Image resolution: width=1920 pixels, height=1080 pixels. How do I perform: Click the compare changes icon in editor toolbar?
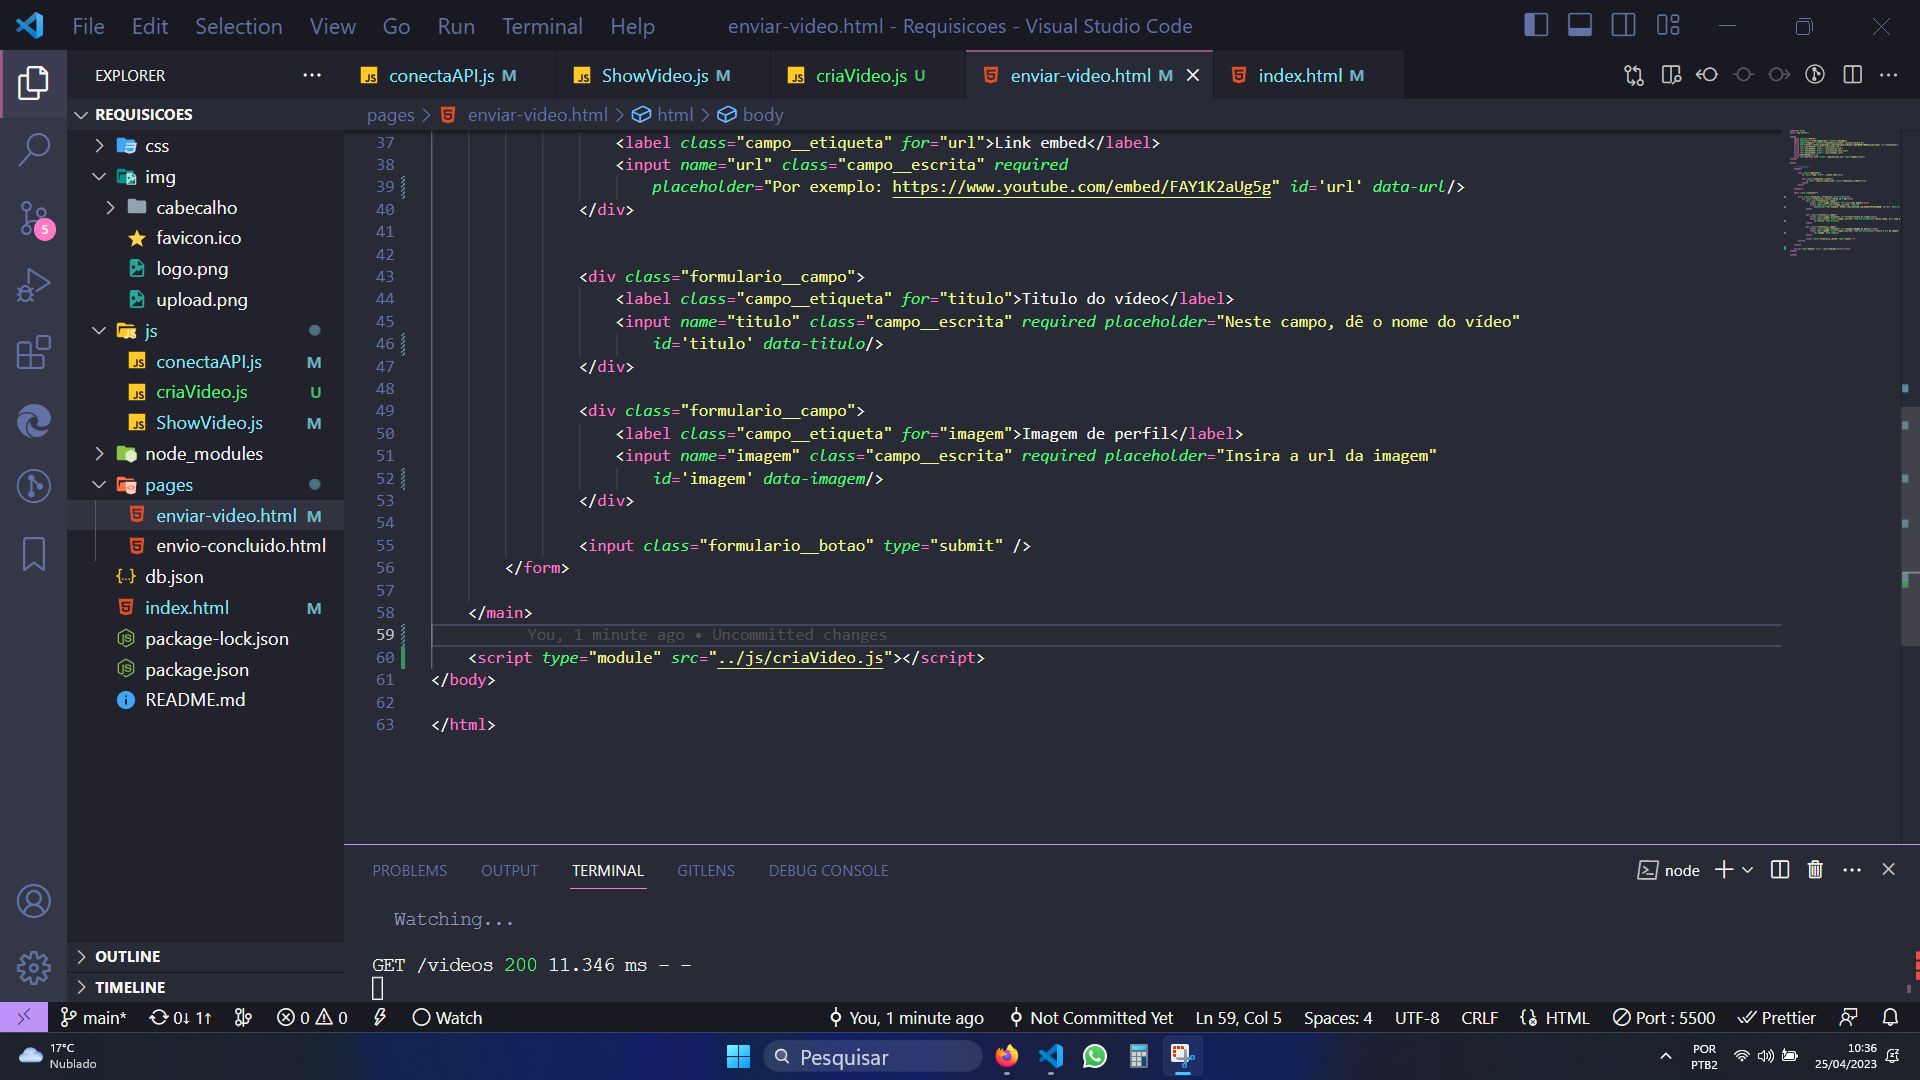click(x=1634, y=75)
